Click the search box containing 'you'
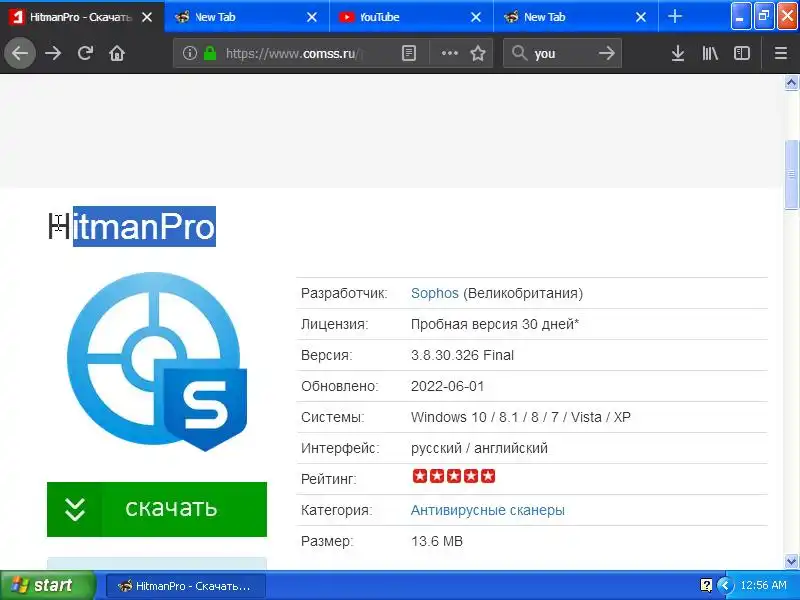This screenshot has height=600, width=800. click(562, 53)
